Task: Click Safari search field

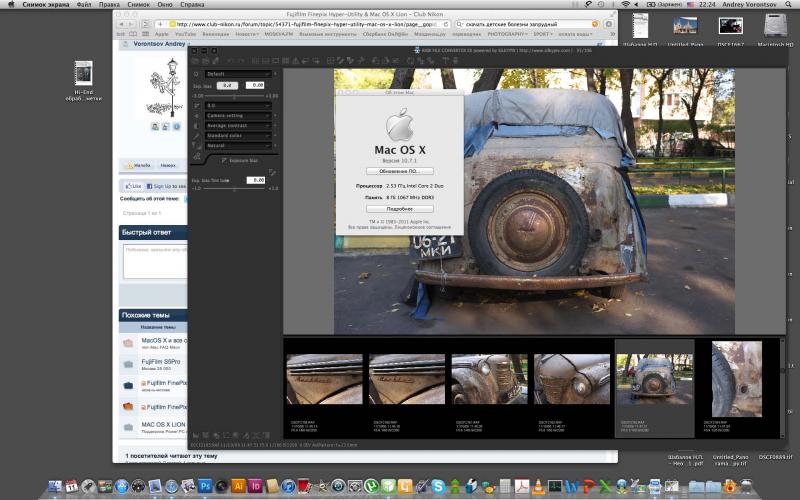Action: click(x=526, y=24)
